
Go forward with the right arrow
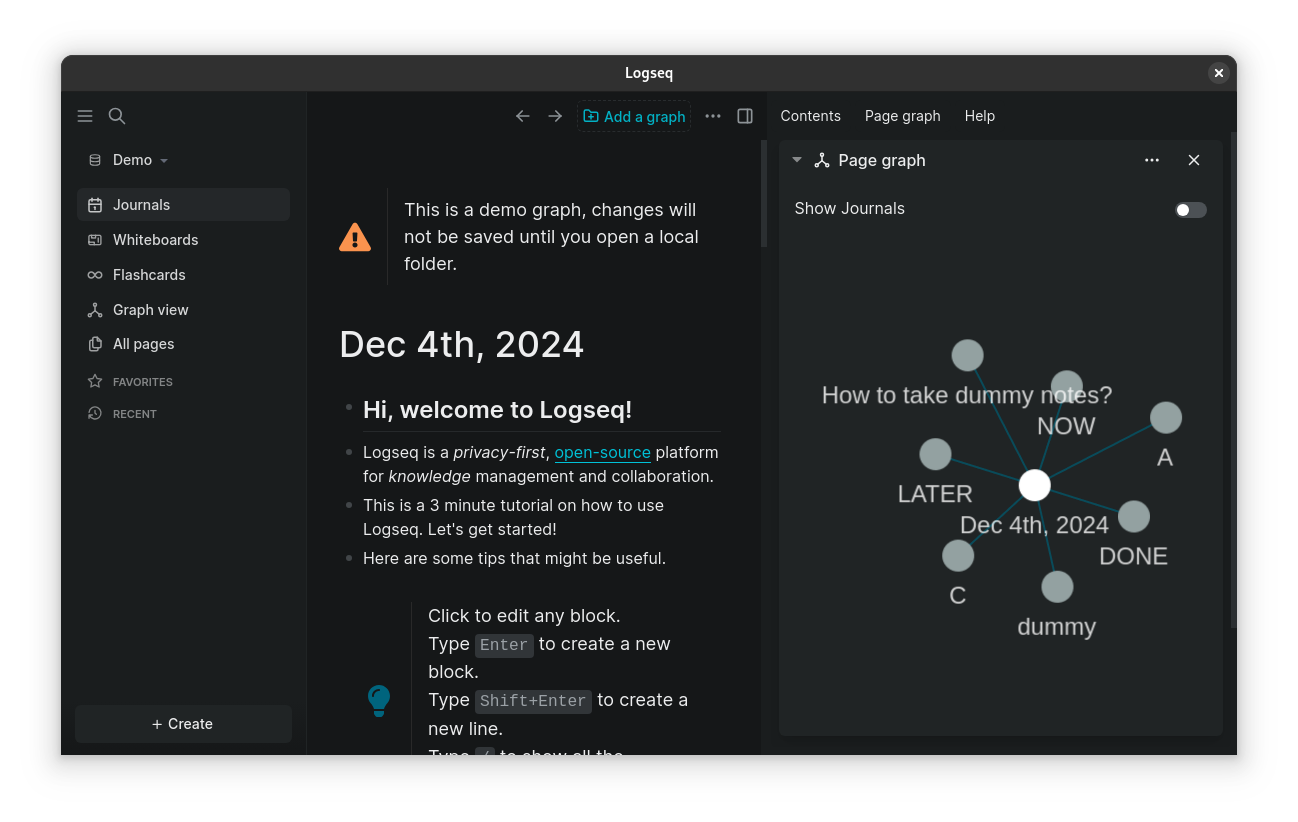(555, 116)
